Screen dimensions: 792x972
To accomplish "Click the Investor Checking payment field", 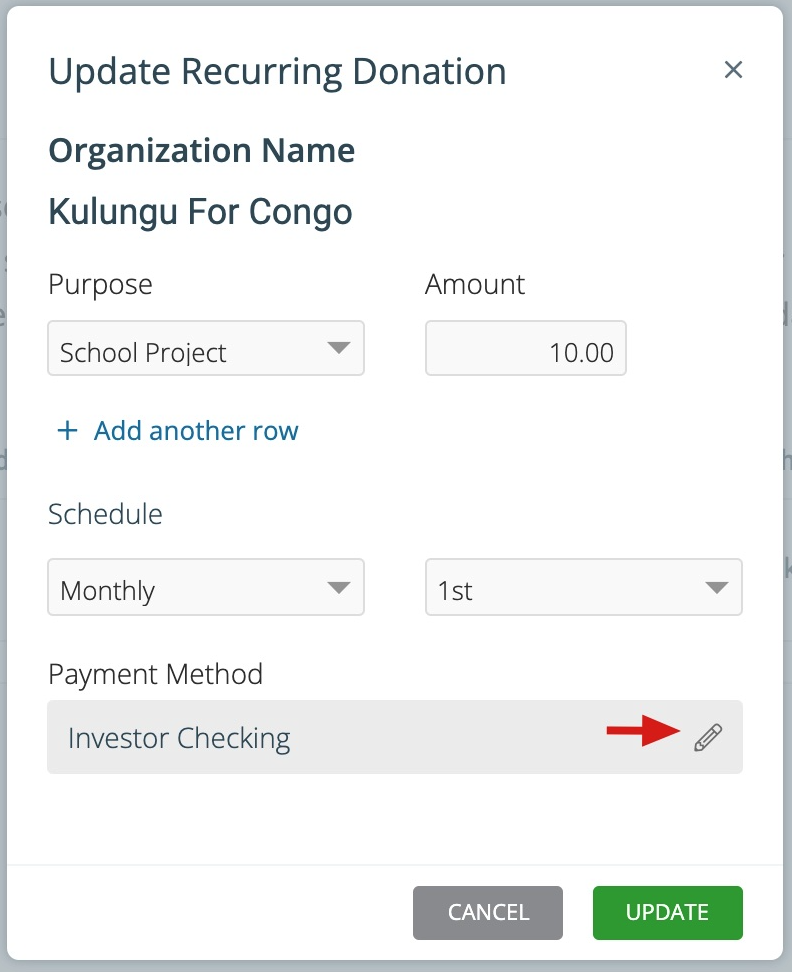I will [300, 737].
